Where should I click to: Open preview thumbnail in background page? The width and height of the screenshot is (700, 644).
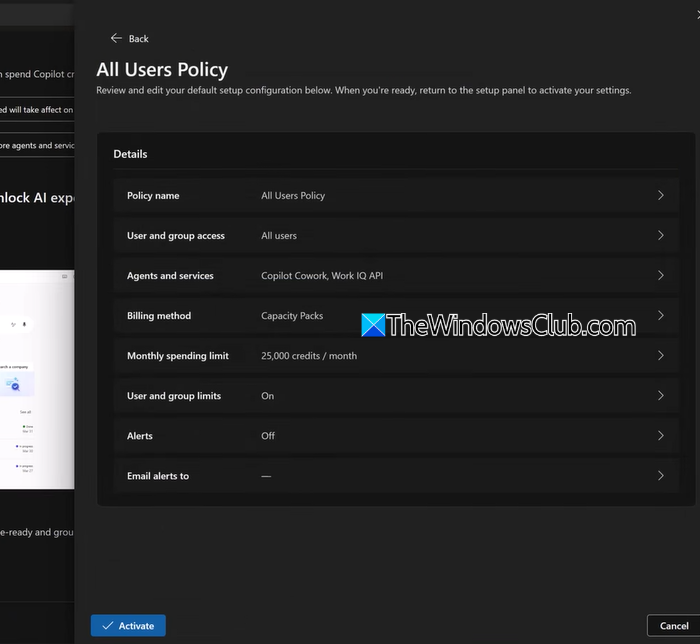tap(37, 379)
